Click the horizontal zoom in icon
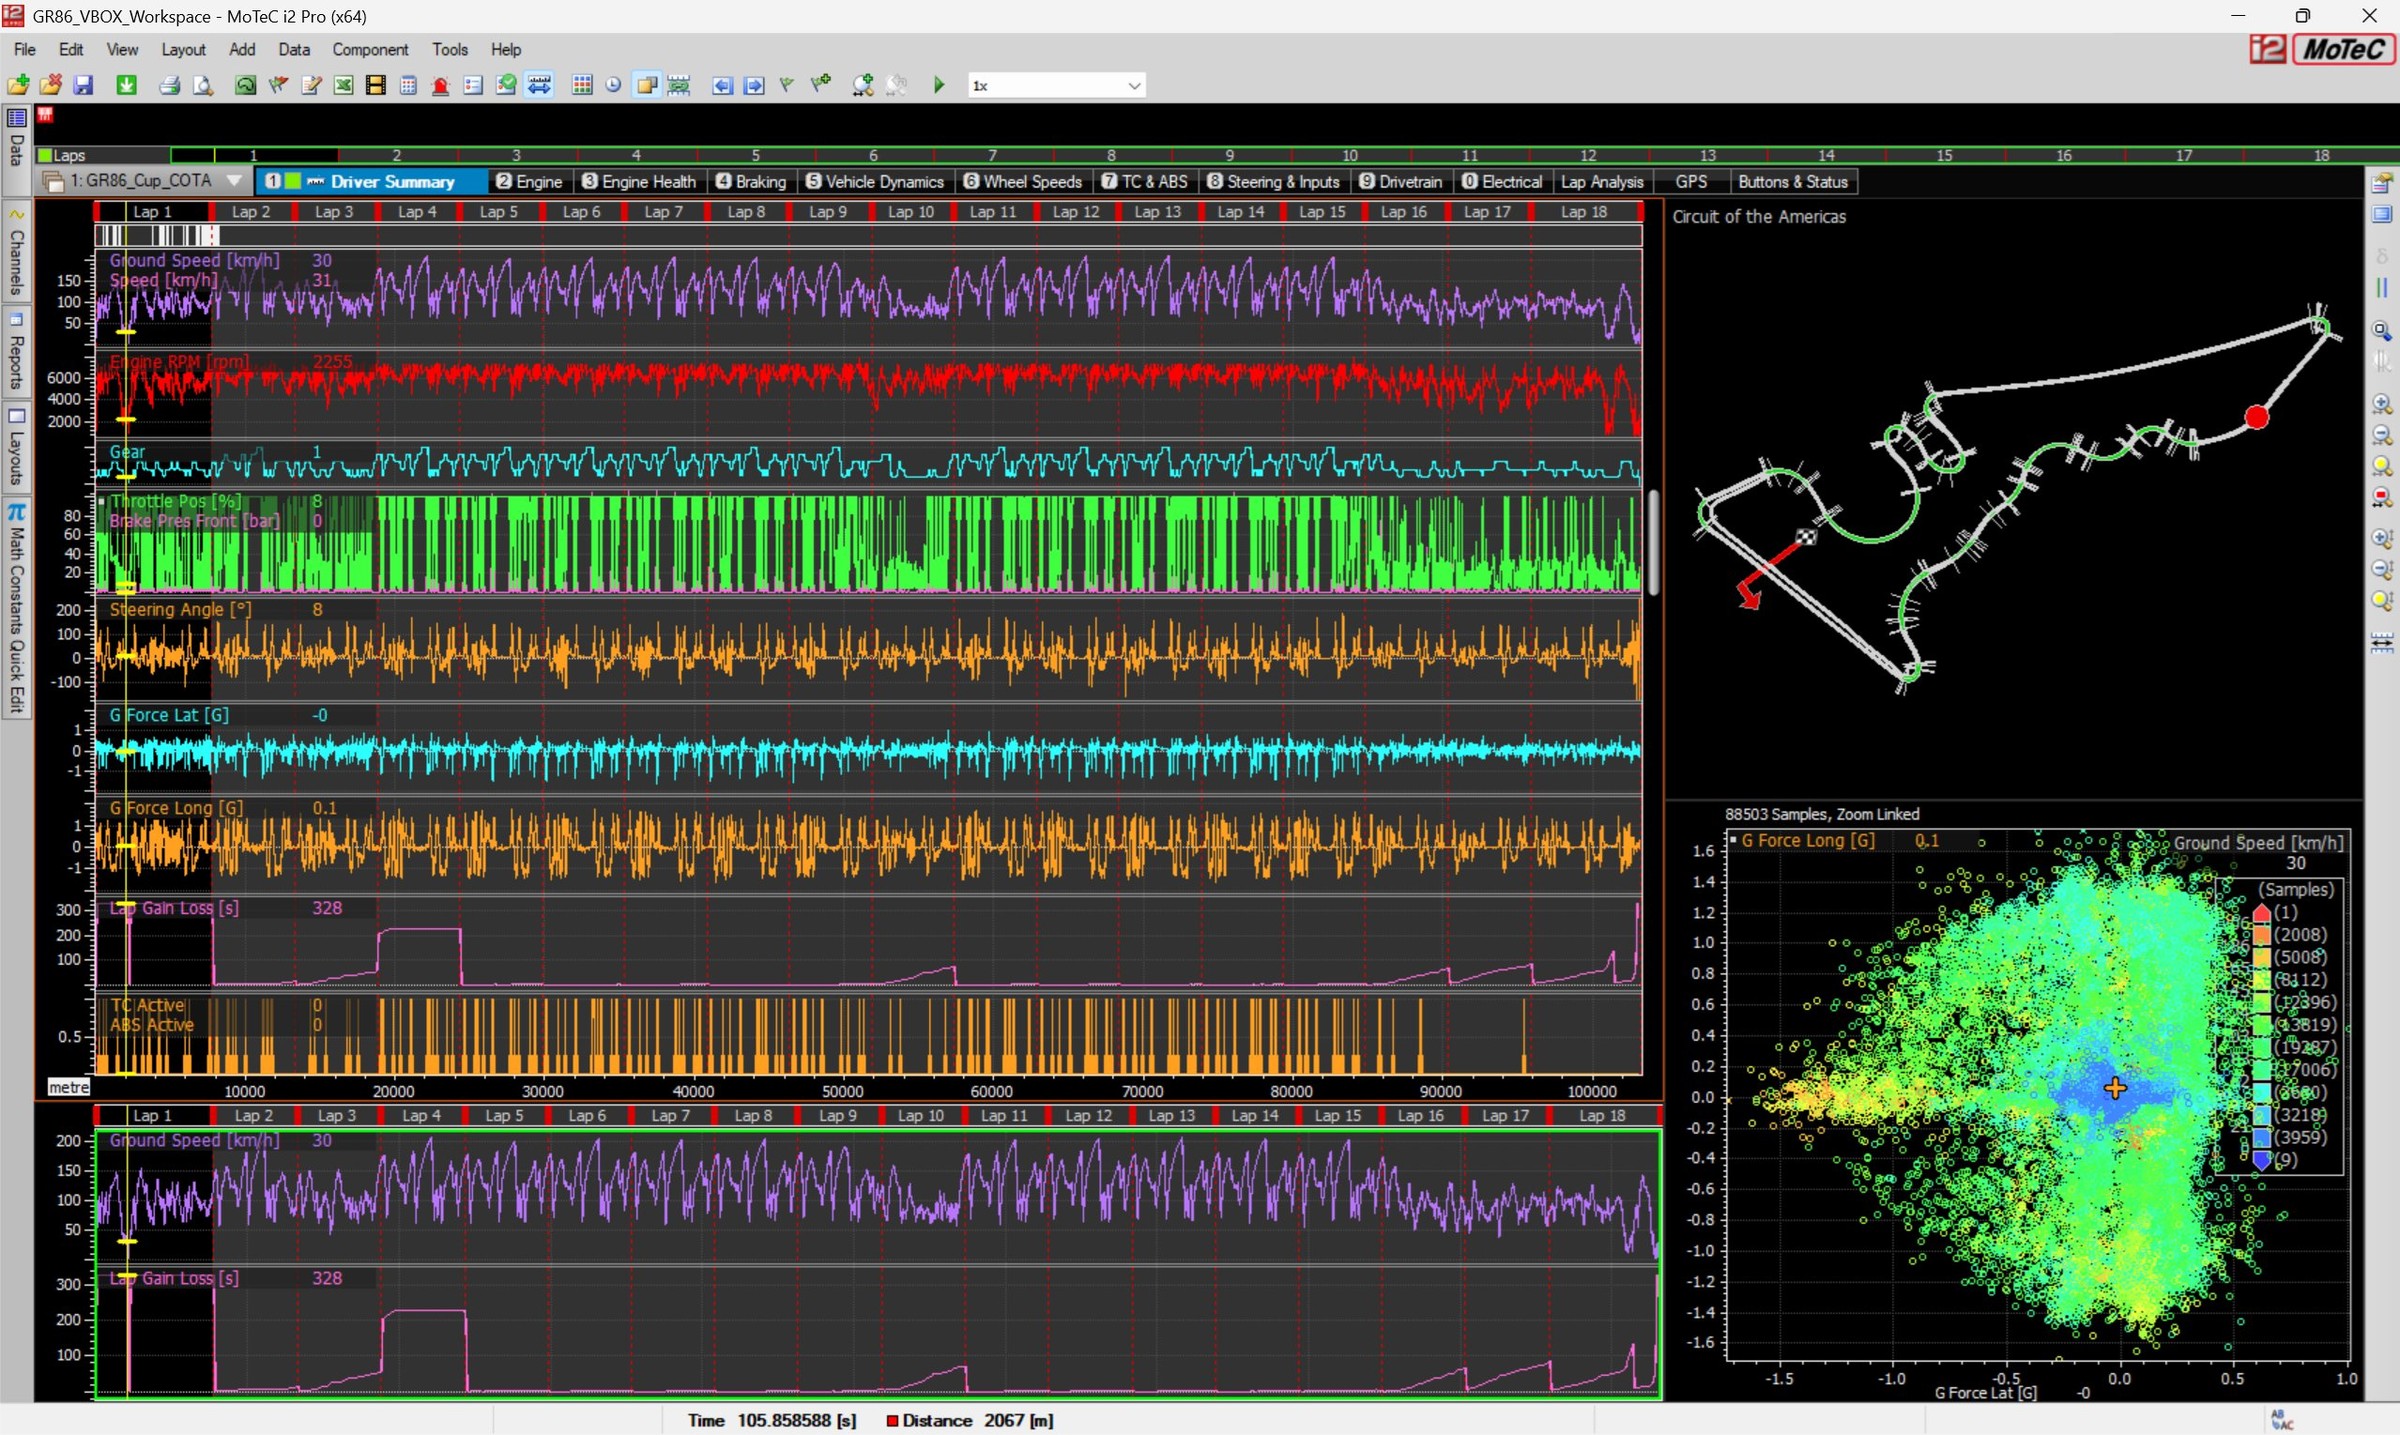 click(2382, 404)
